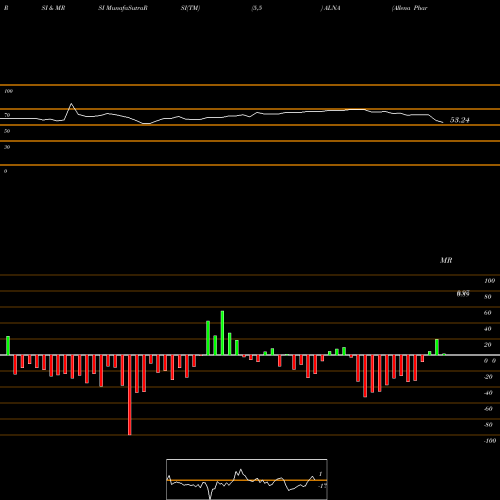500x500 pixels.
Task: Click the tallest green bar in MR chart
Action: pos(222,333)
